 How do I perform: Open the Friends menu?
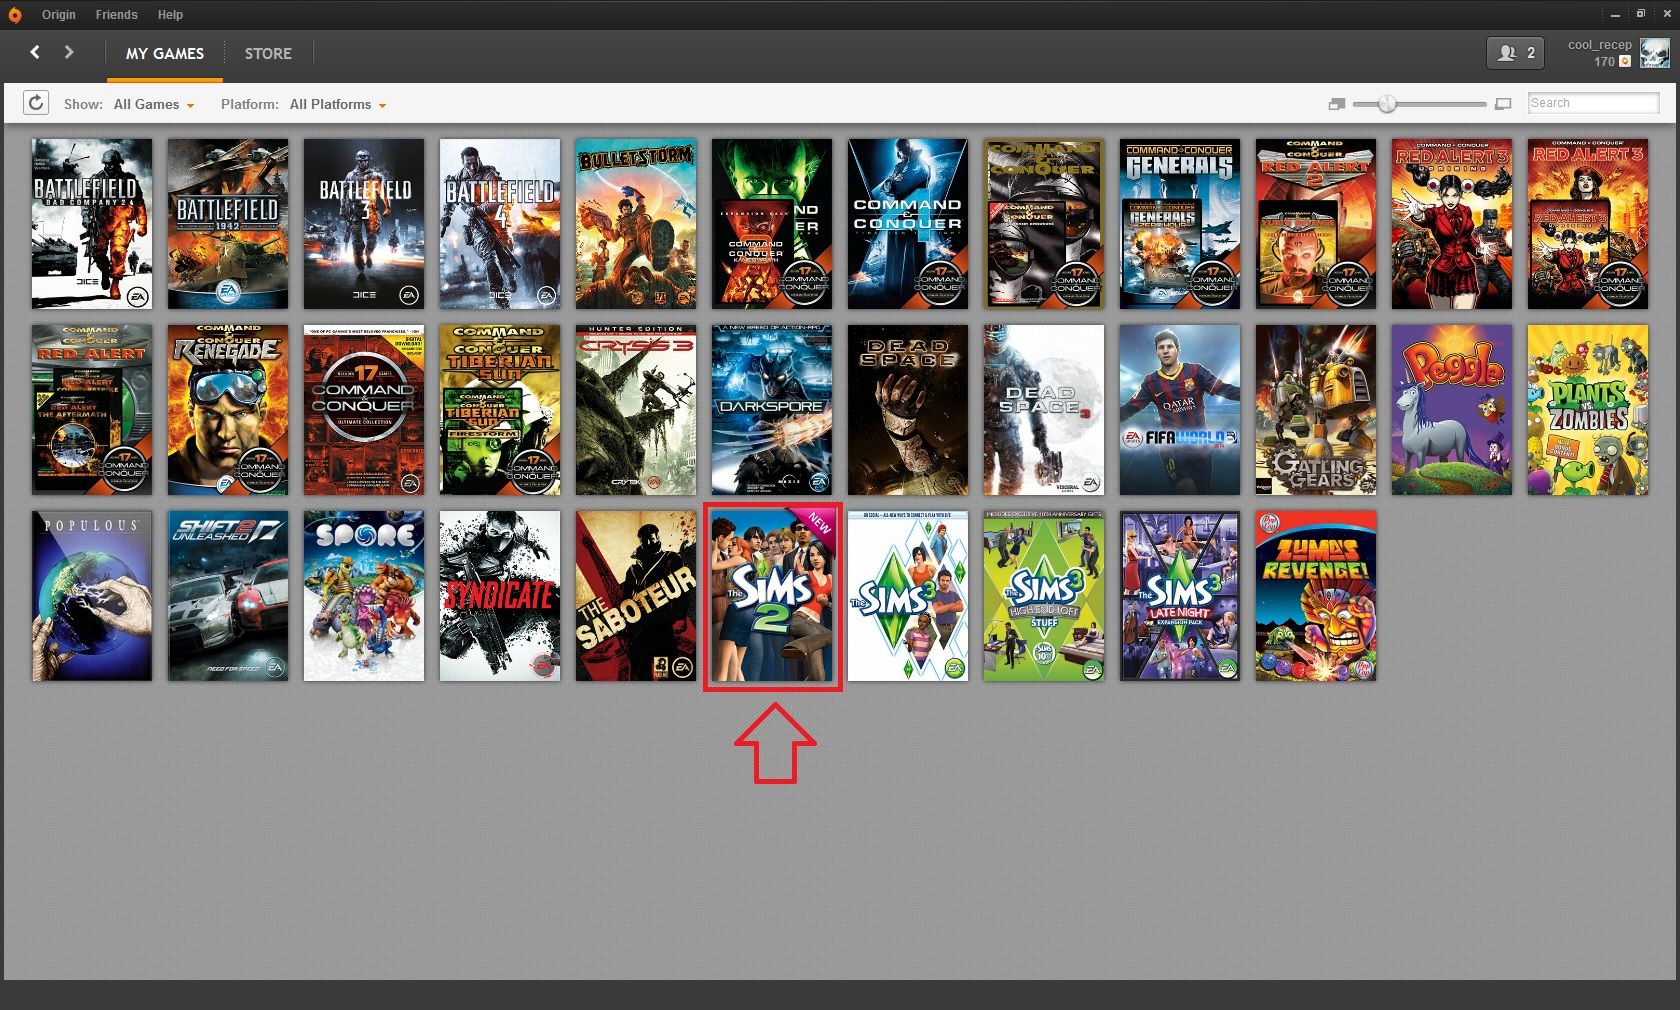(116, 15)
